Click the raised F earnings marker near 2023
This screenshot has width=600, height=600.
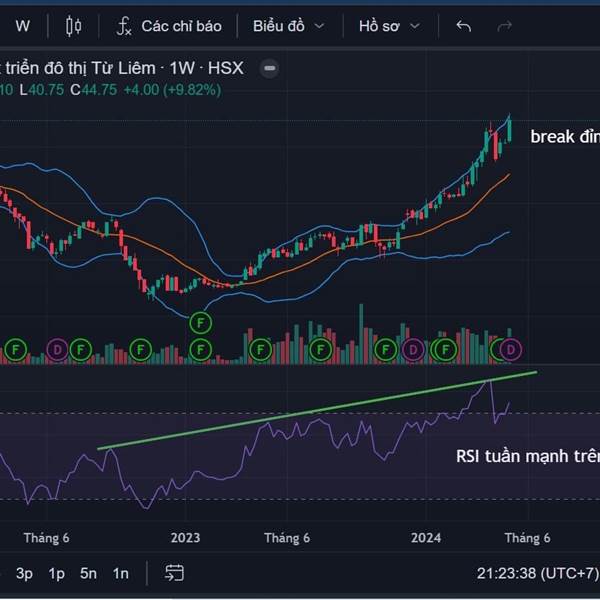coord(201,323)
